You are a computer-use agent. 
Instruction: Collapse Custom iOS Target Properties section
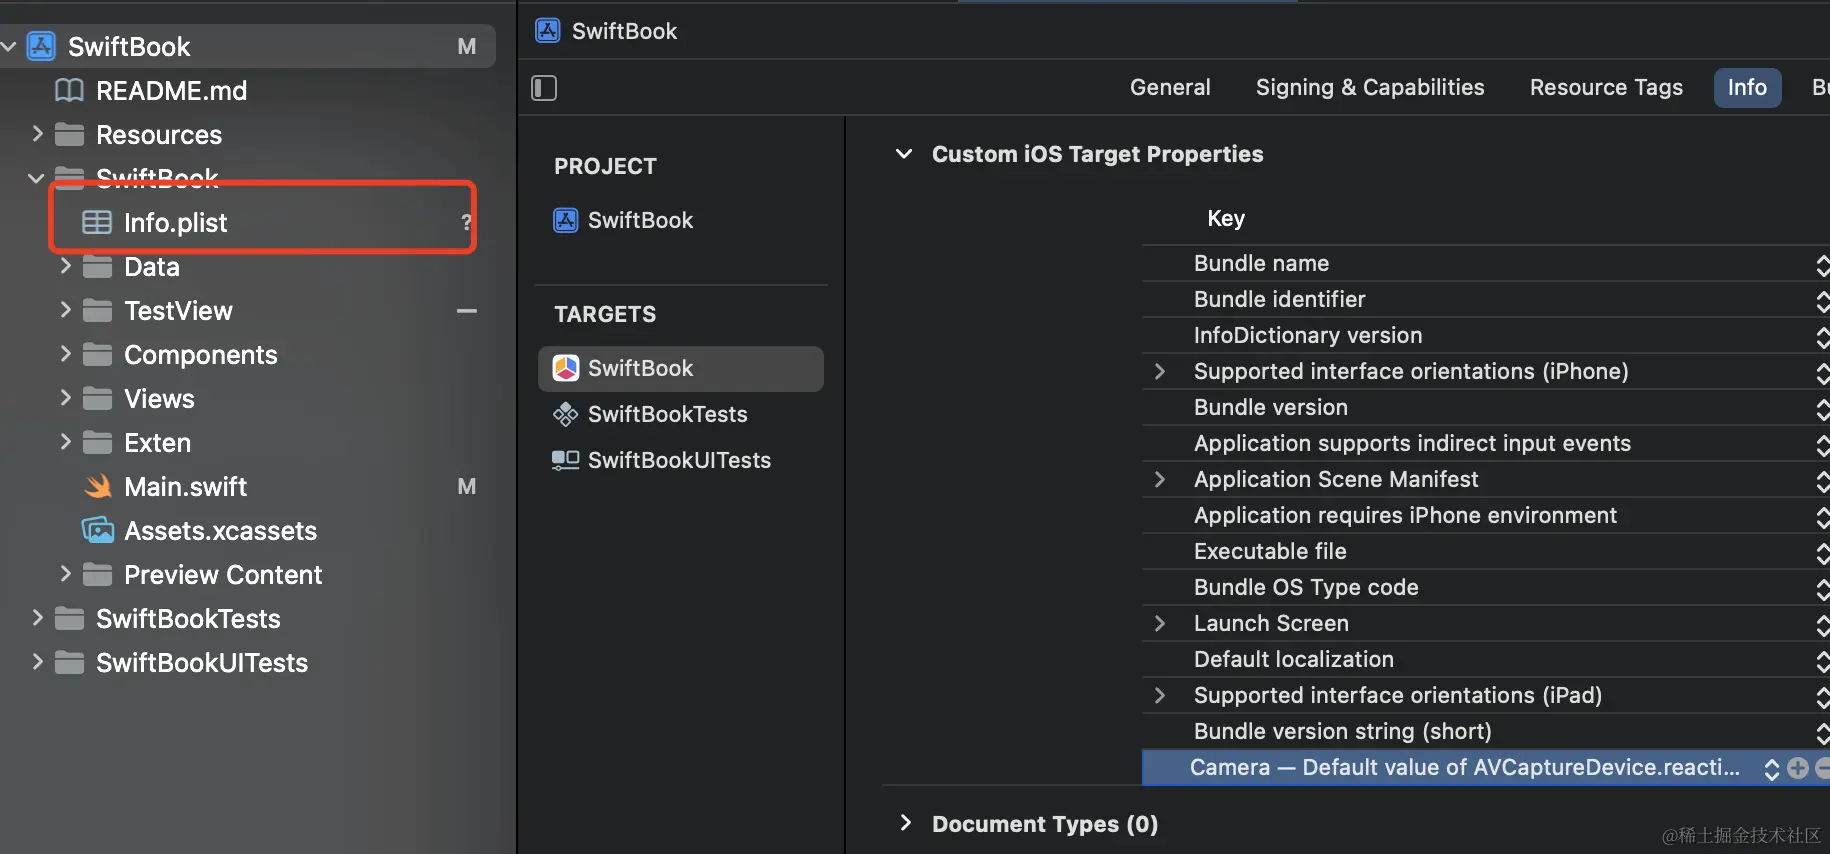coord(904,154)
